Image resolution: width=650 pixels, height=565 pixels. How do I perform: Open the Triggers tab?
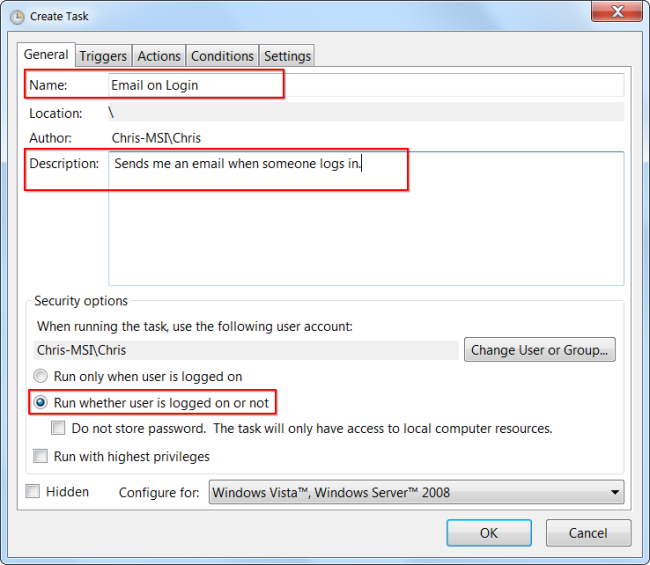pyautogui.click(x=103, y=56)
